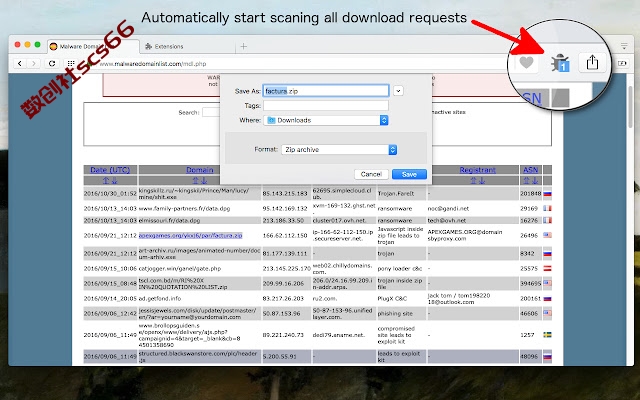This screenshot has width=640, height=400.
Task: Select reverse lookup cell ru2.com.
Action: click(325, 298)
